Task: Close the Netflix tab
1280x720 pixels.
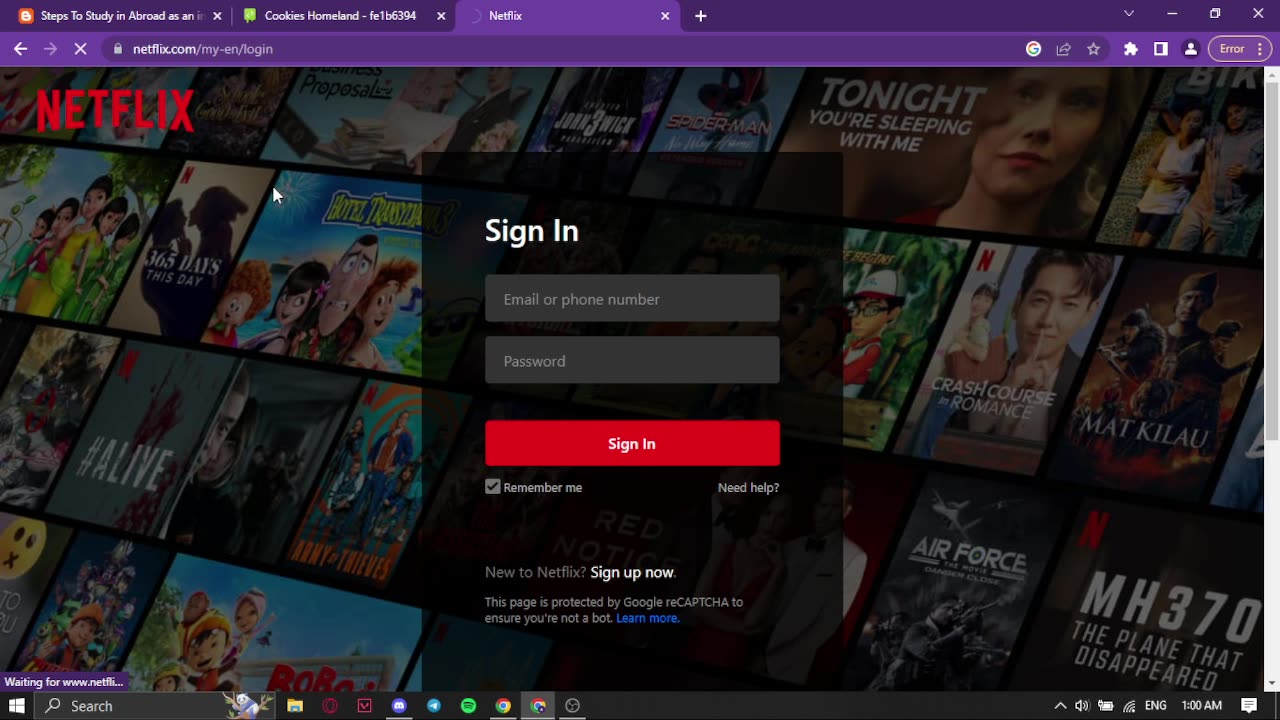Action: 665,16
